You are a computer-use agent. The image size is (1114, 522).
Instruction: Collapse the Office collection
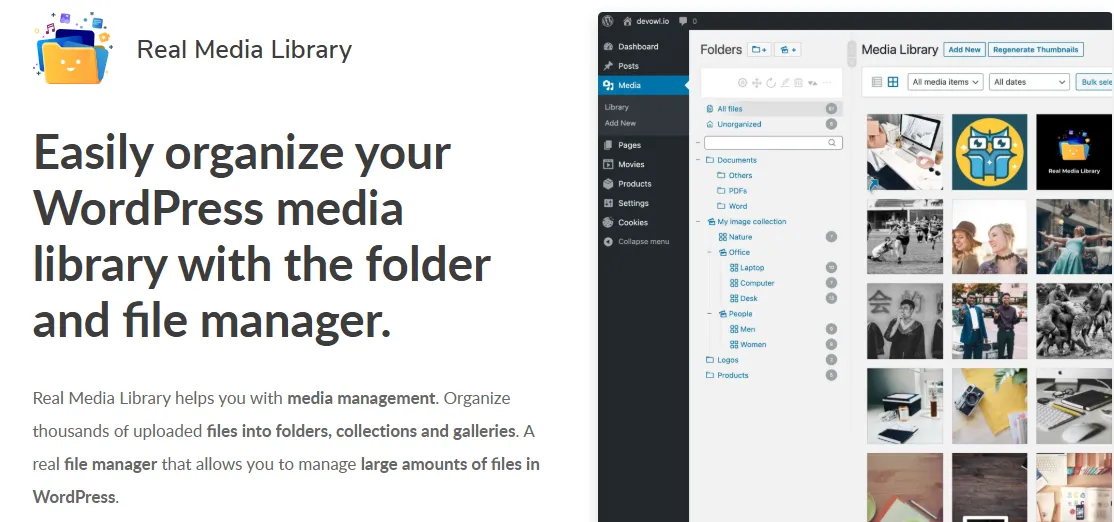709,252
